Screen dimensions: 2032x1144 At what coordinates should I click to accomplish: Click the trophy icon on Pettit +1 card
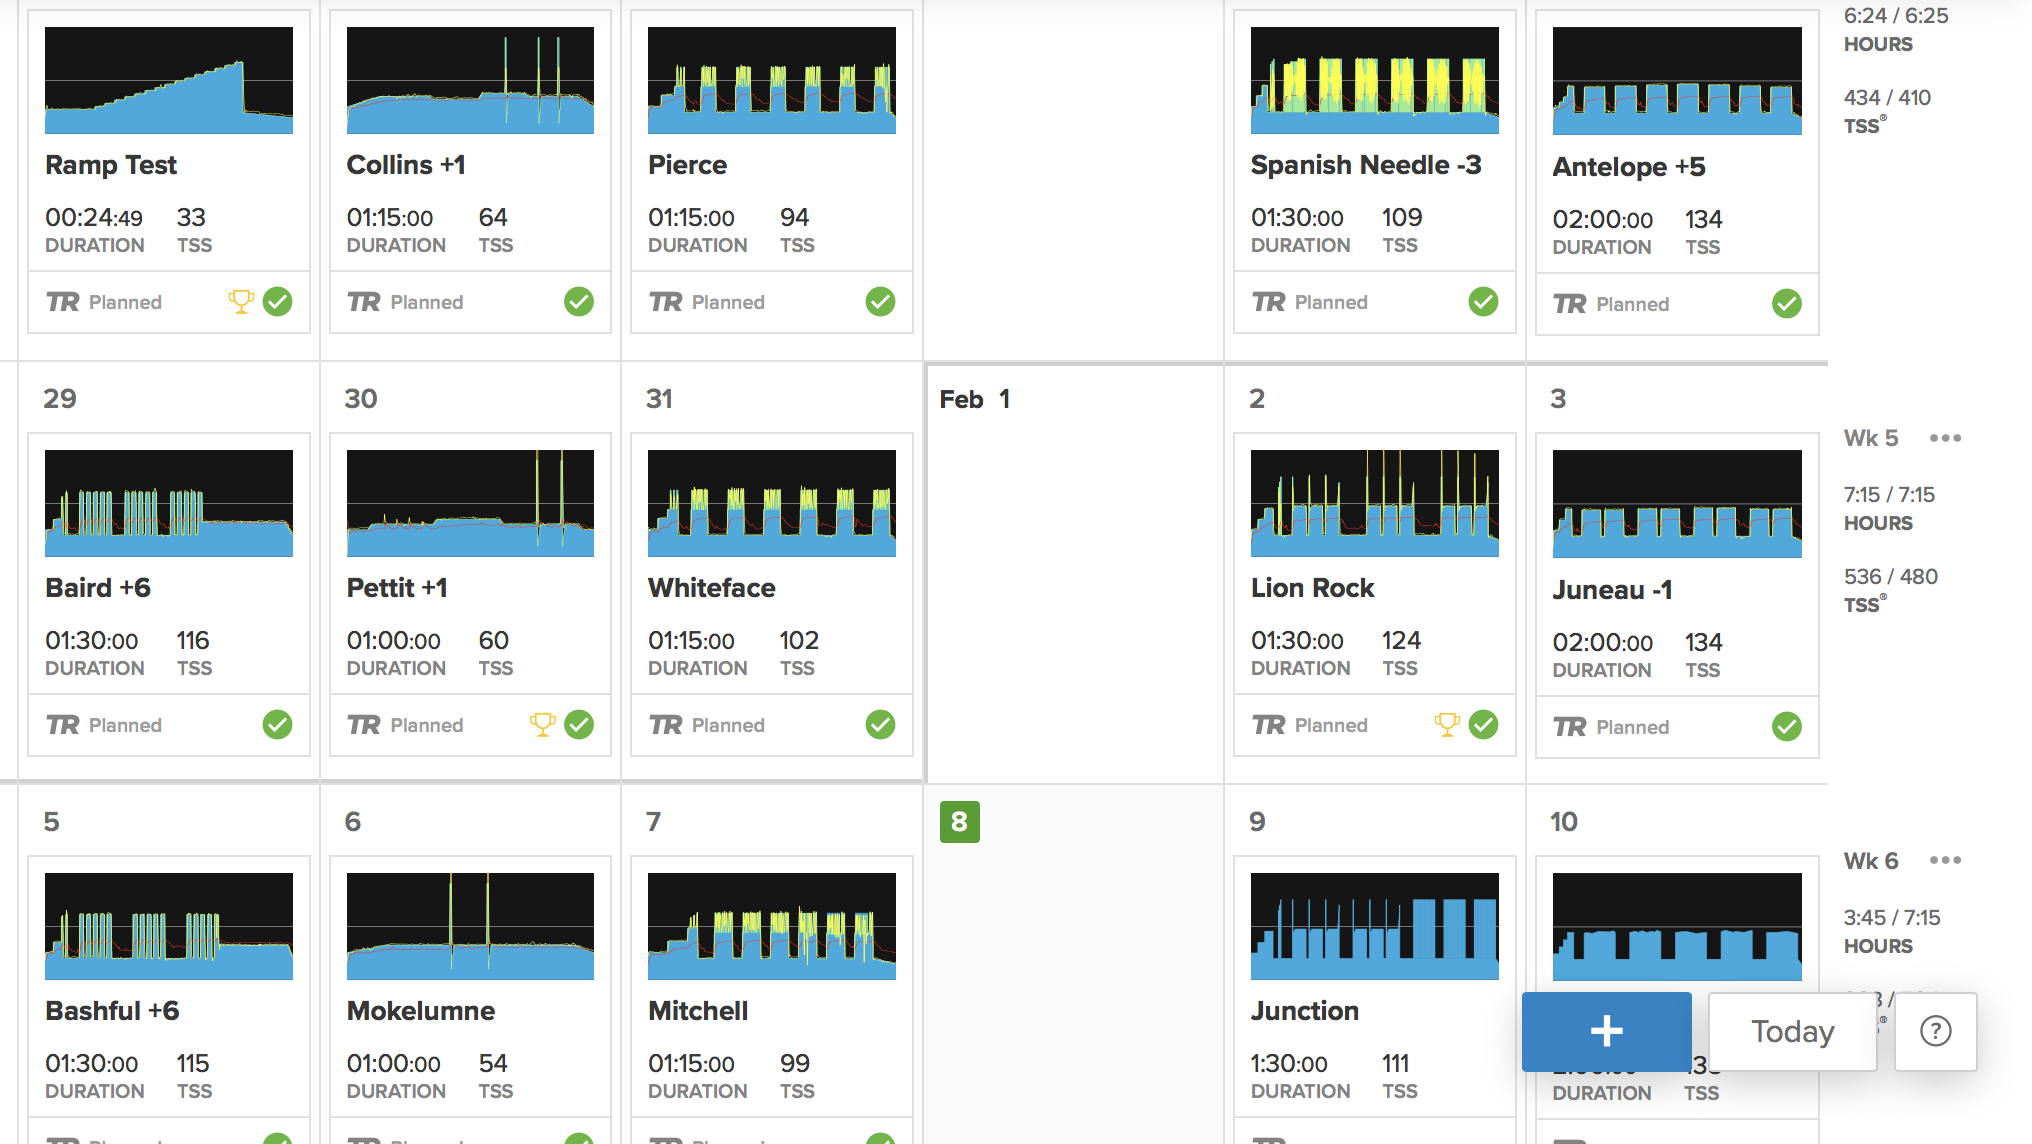(542, 724)
